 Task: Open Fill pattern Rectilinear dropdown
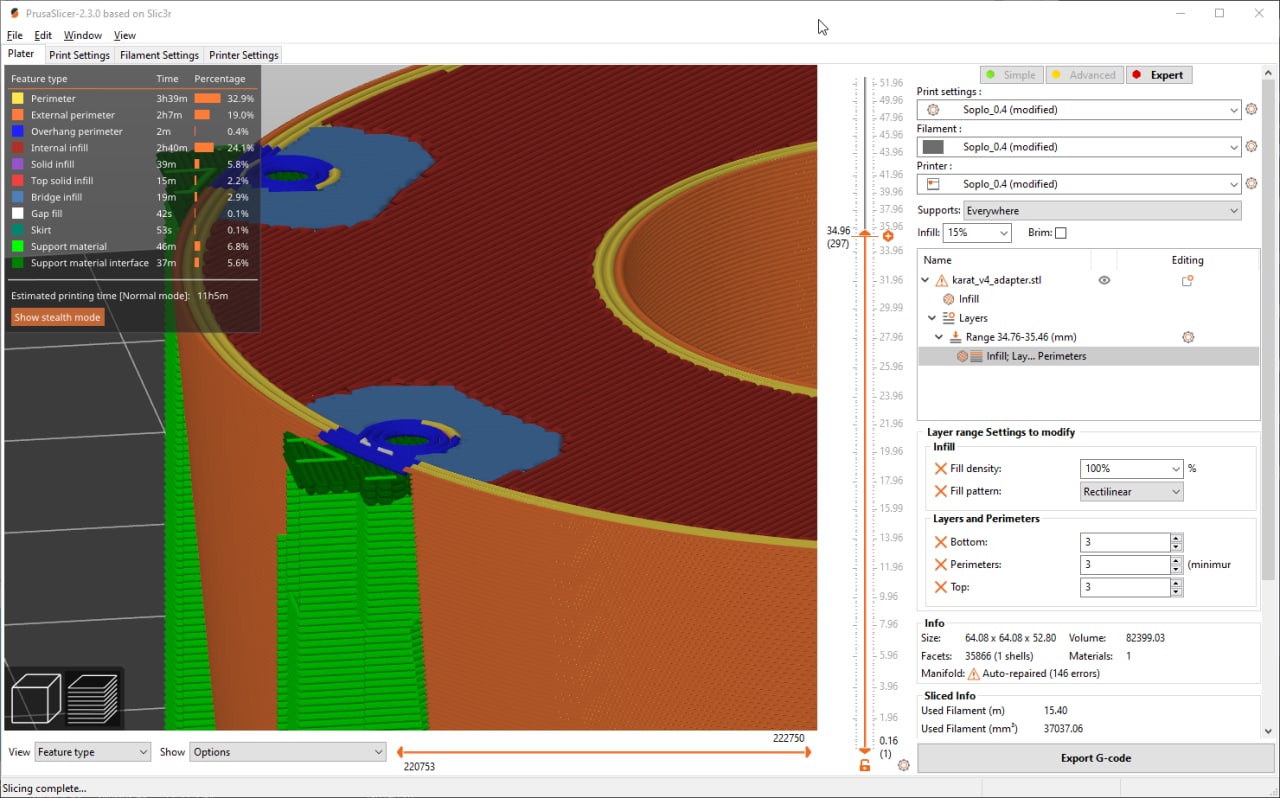tap(1132, 491)
